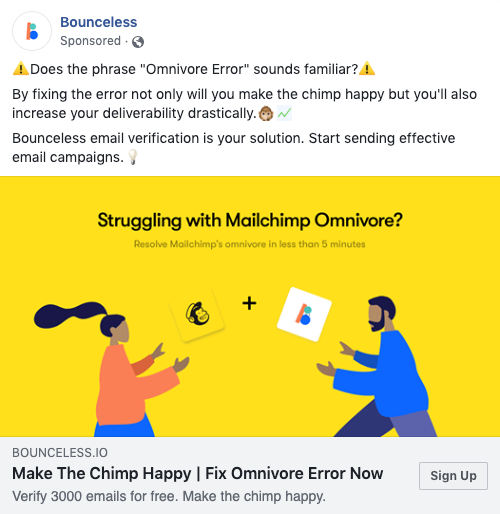This screenshot has width=500, height=514.
Task: Click the light bulb emoji
Action: [x=133, y=157]
